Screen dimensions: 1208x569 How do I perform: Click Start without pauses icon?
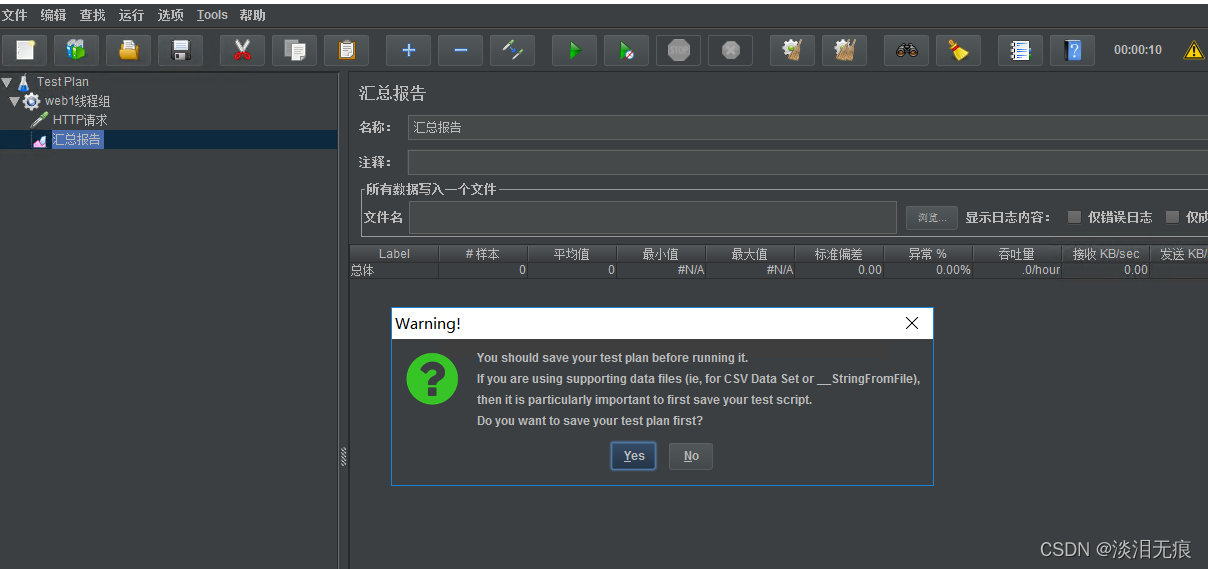point(626,50)
